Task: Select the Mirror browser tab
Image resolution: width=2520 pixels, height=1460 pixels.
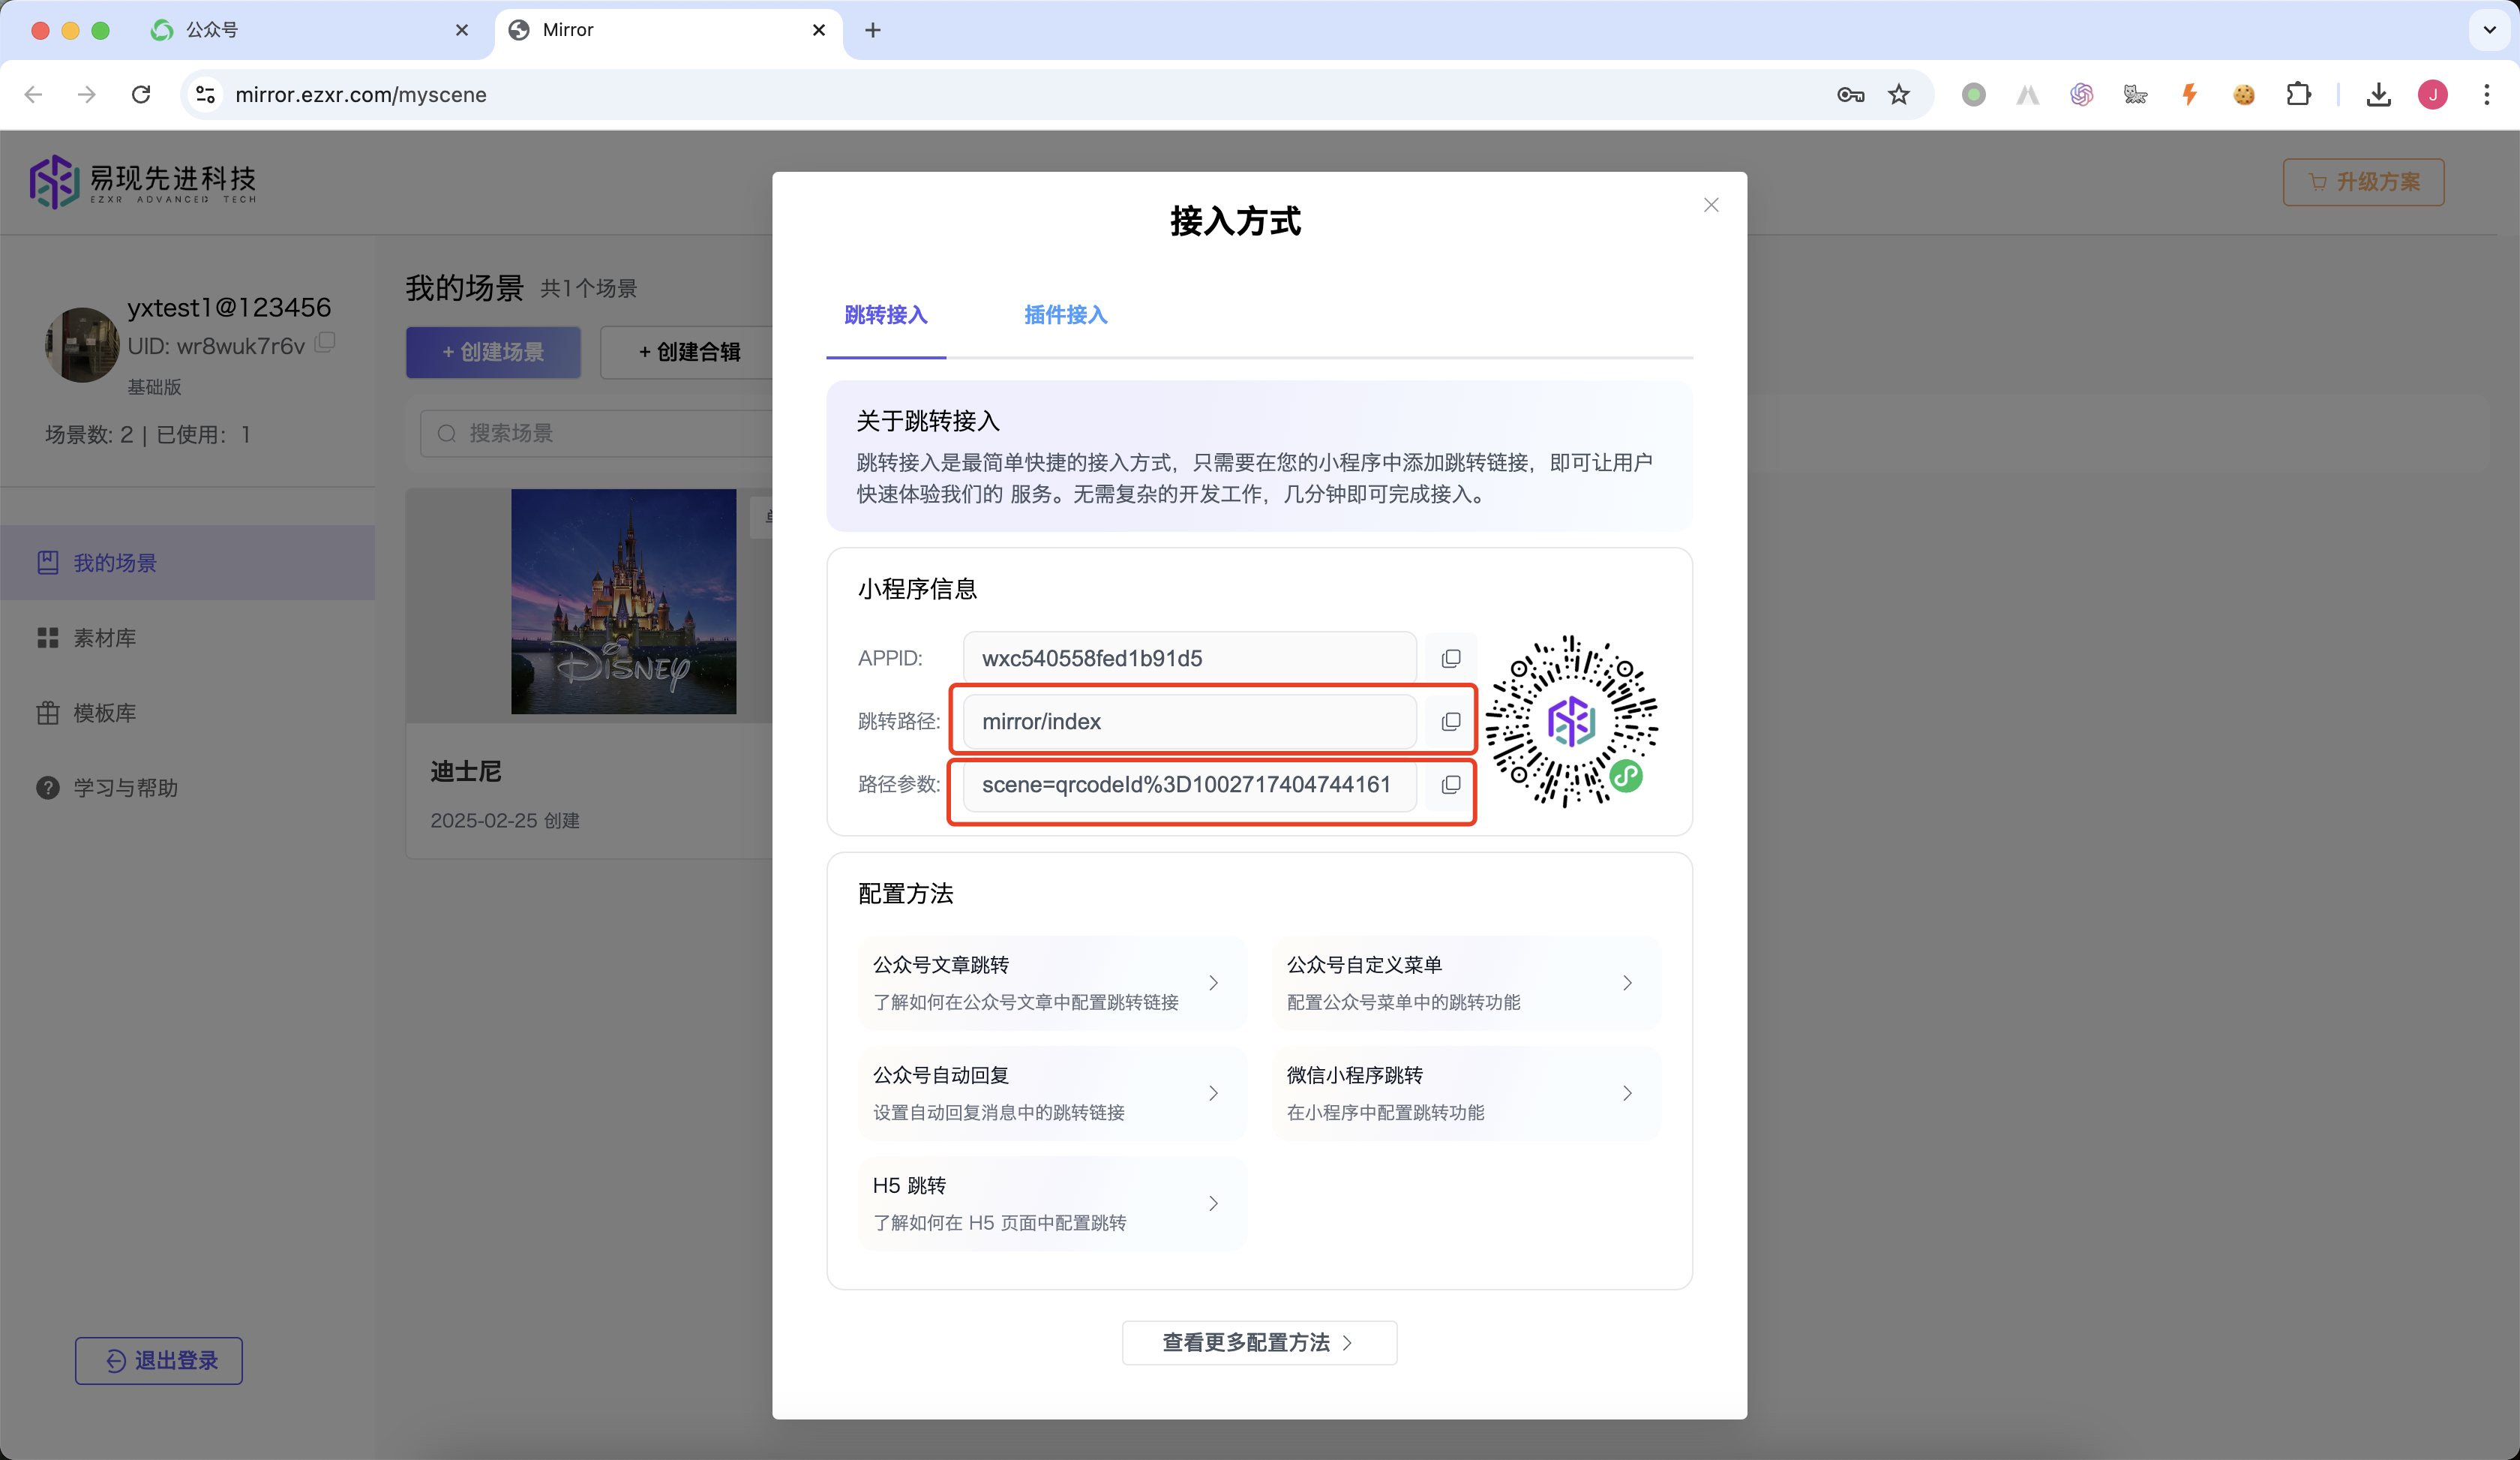Action: [668, 30]
